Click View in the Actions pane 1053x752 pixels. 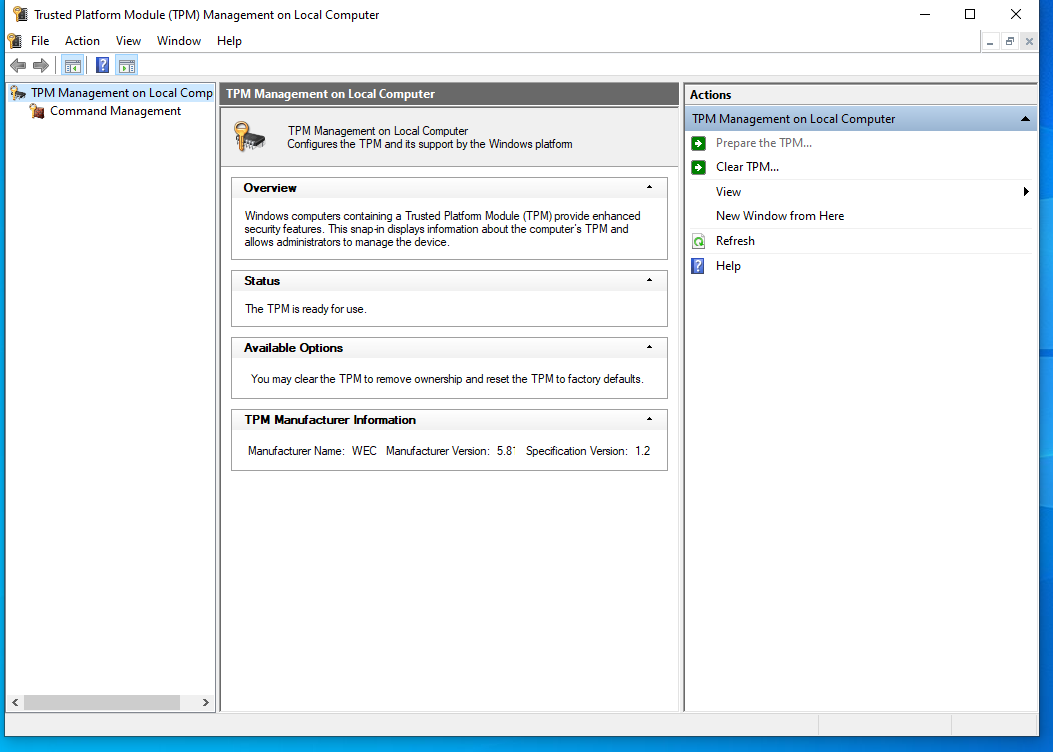(728, 192)
